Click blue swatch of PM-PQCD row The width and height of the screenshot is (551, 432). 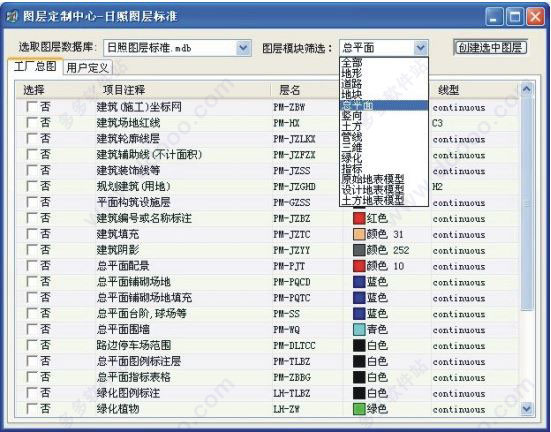coord(359,282)
